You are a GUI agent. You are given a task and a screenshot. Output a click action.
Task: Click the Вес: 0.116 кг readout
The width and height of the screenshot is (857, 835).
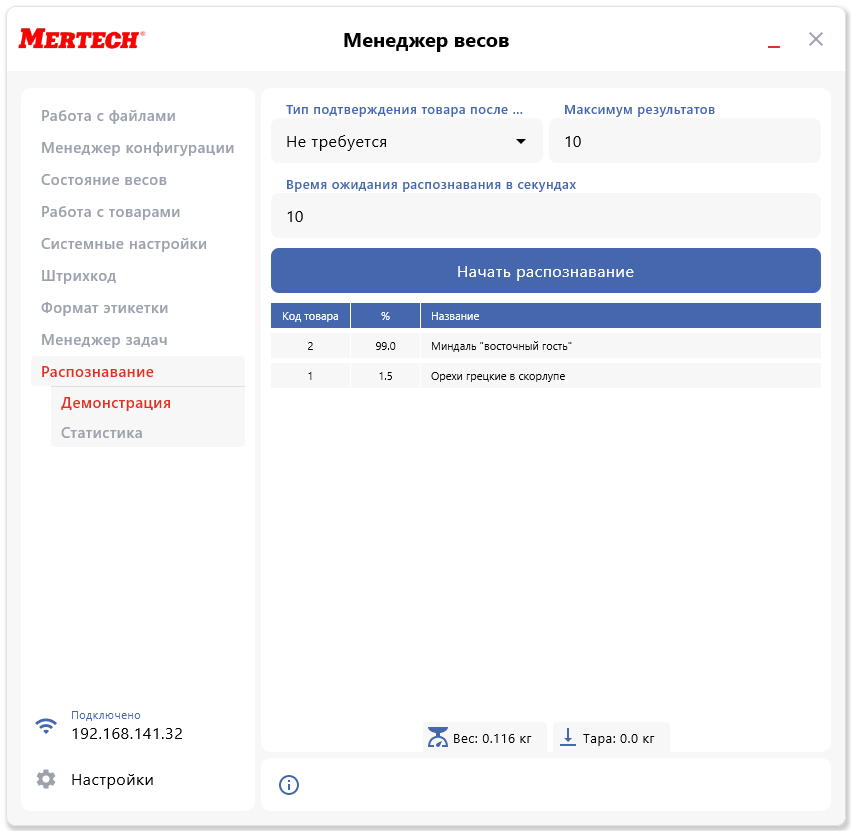pos(492,738)
